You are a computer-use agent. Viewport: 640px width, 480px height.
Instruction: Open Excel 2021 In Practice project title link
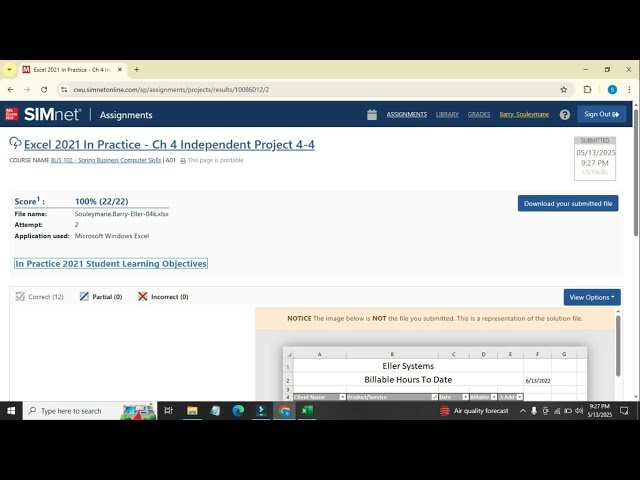point(169,144)
